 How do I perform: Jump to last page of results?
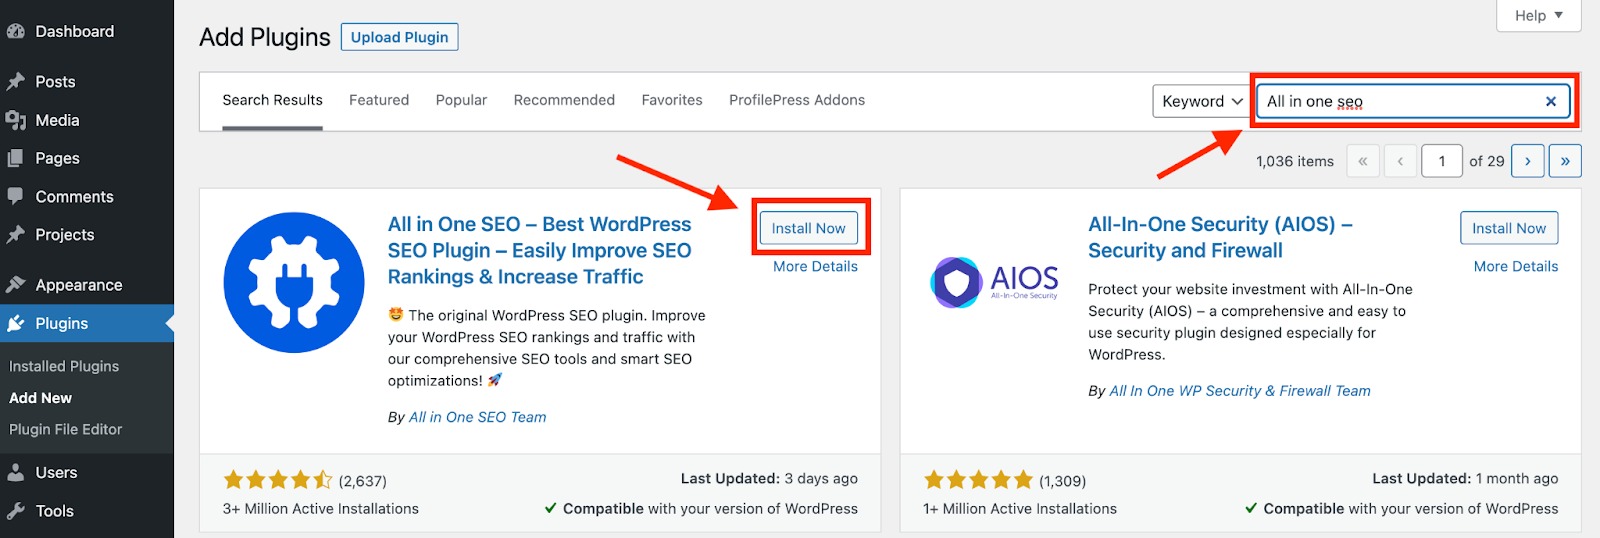click(x=1565, y=161)
